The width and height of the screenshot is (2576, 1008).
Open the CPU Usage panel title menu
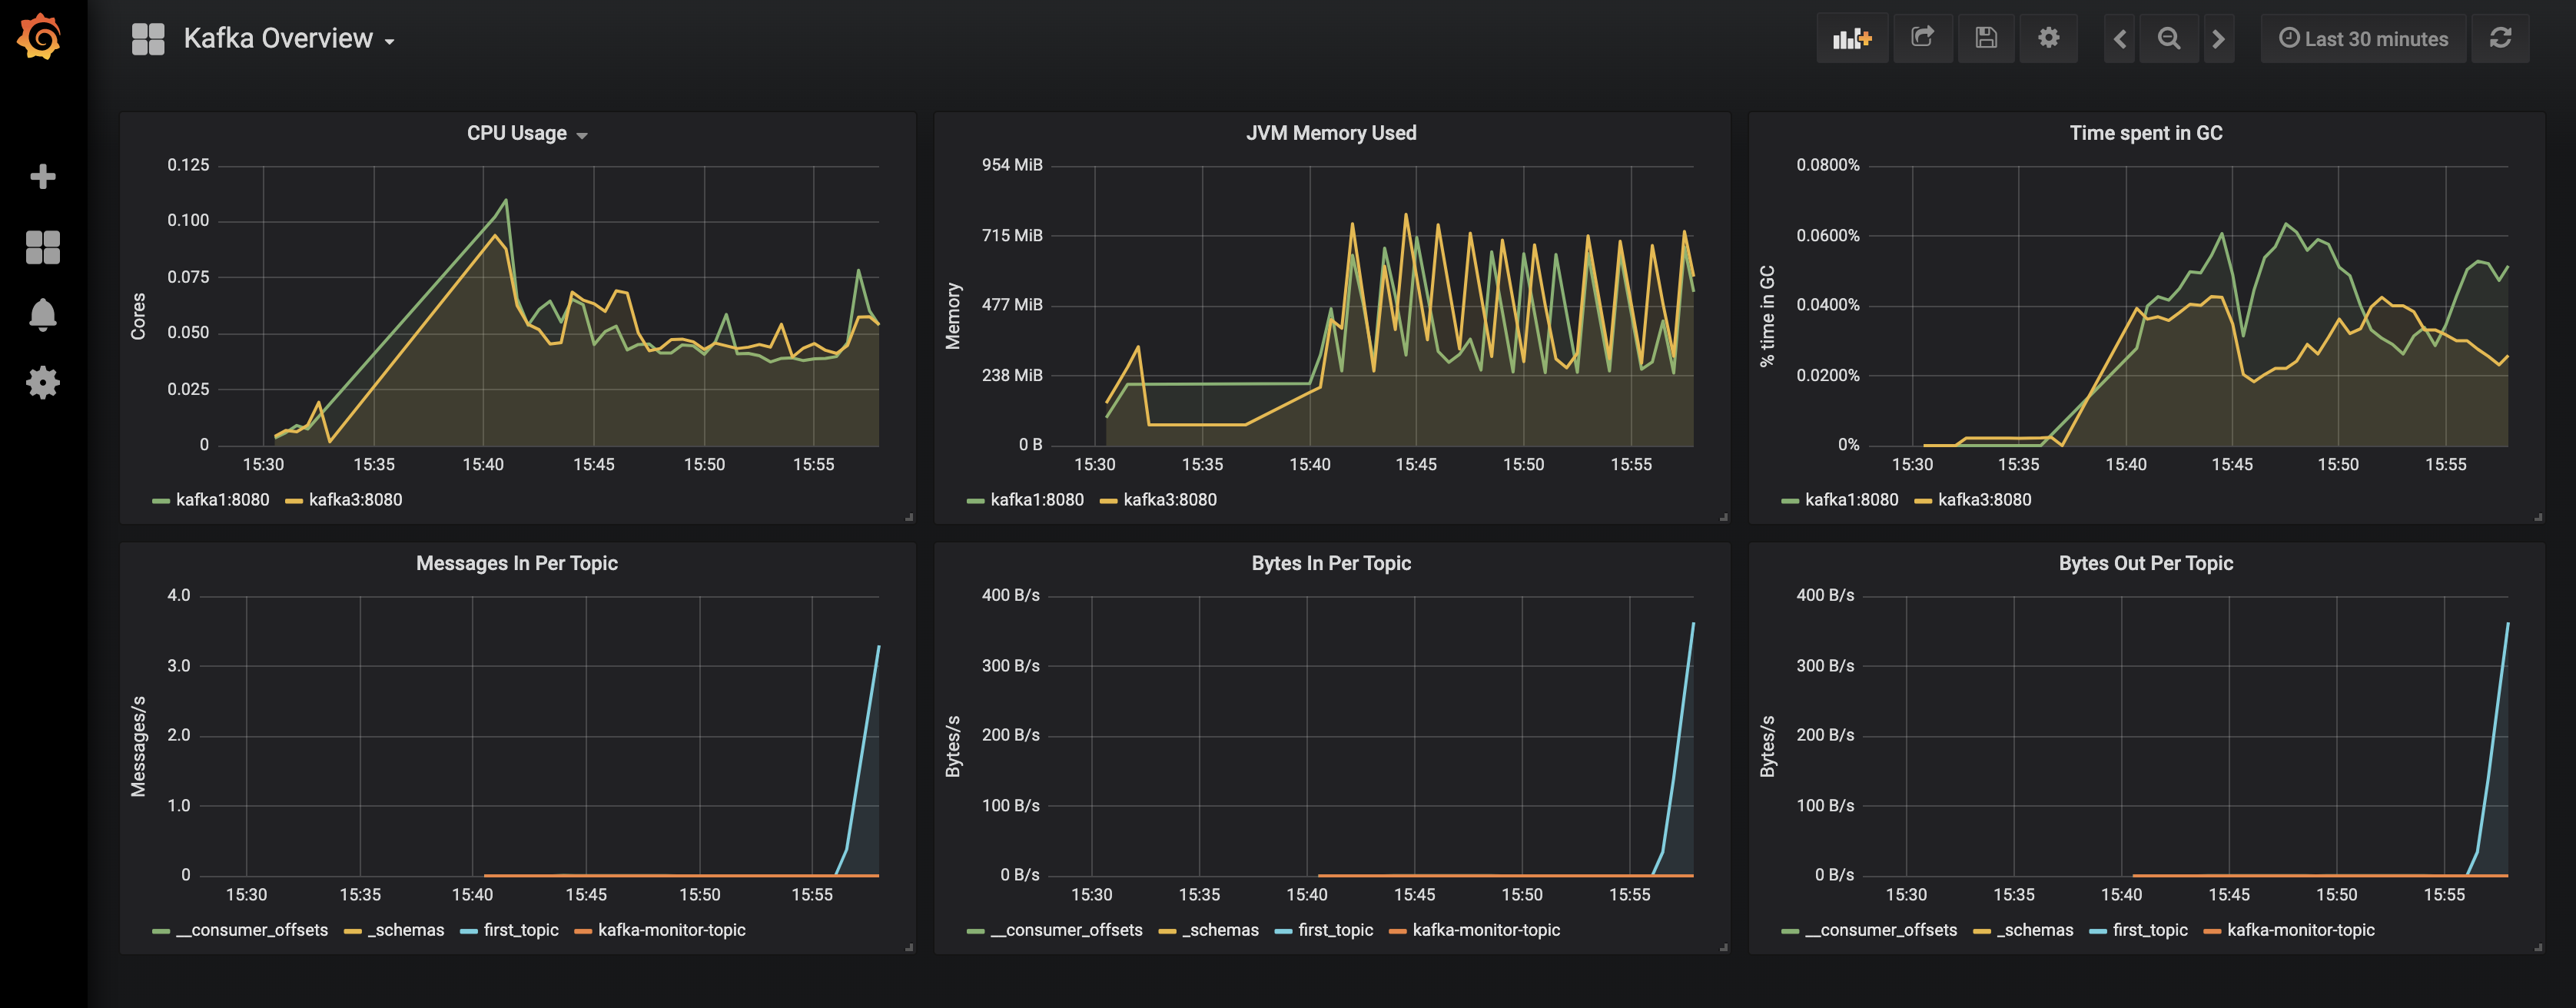click(x=527, y=133)
